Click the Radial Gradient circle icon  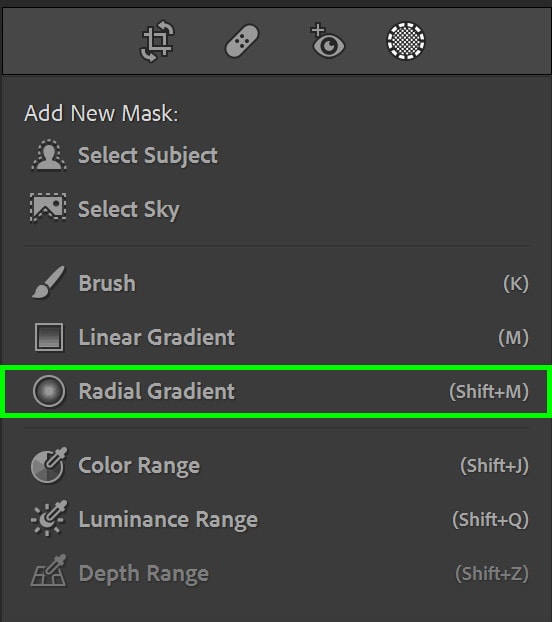click(x=49, y=392)
